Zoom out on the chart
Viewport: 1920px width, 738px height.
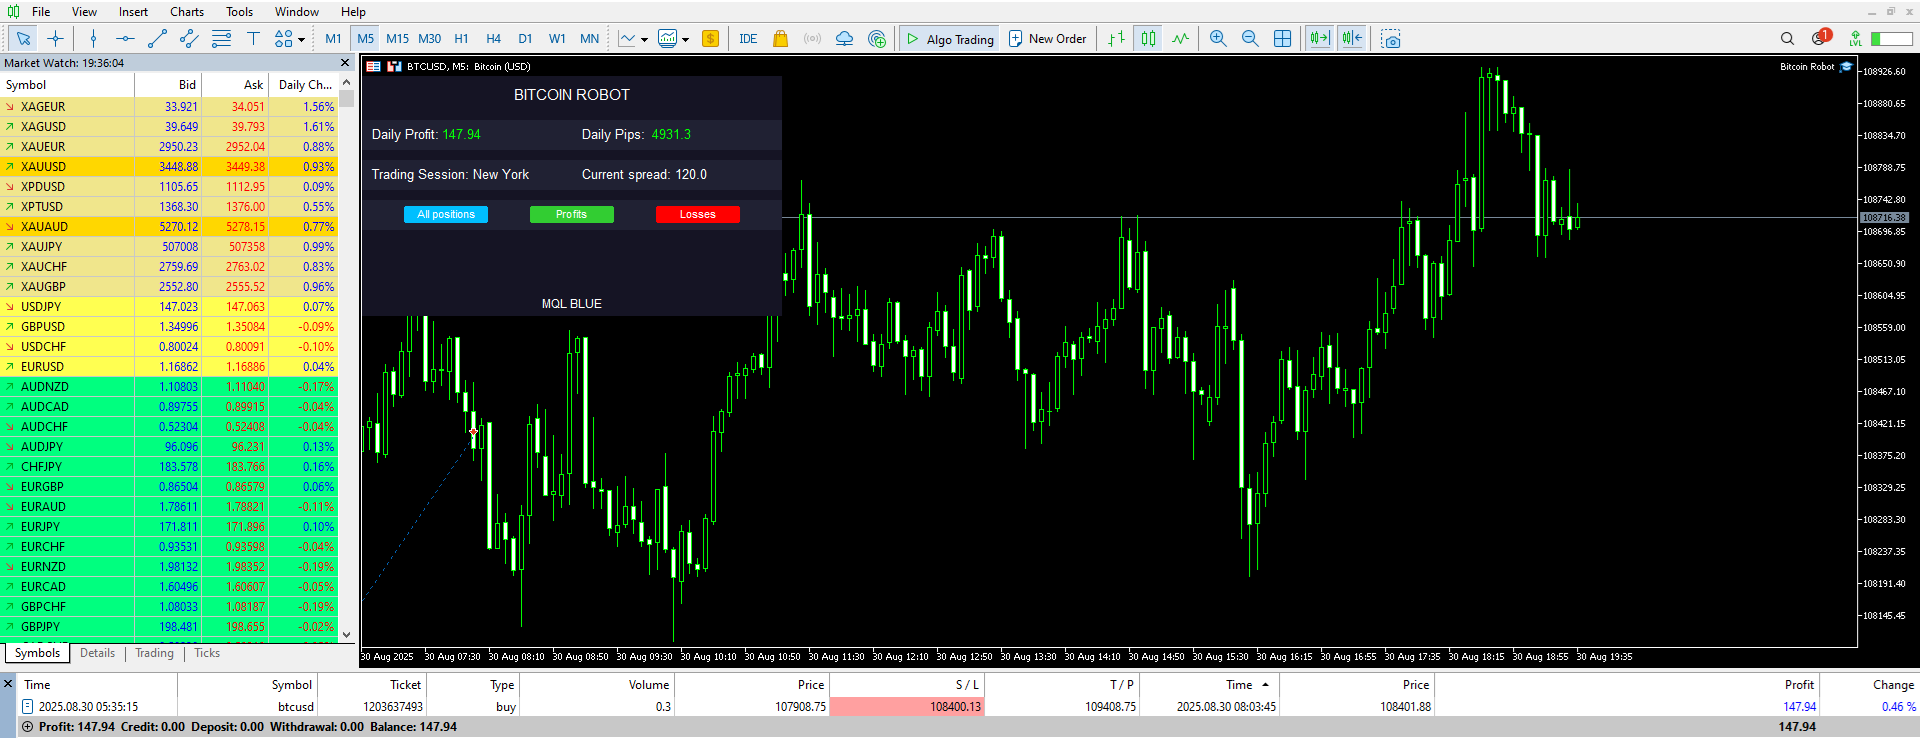coord(1250,39)
